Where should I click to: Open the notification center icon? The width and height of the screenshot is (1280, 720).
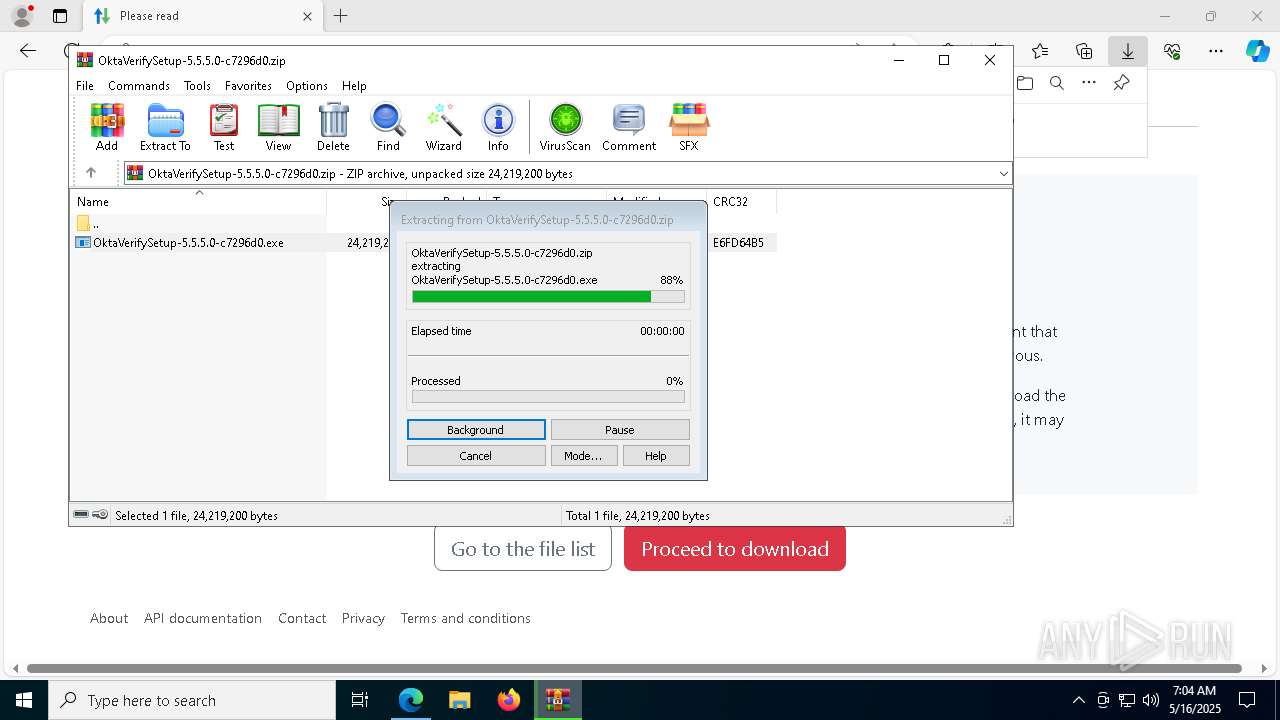[1247, 700]
